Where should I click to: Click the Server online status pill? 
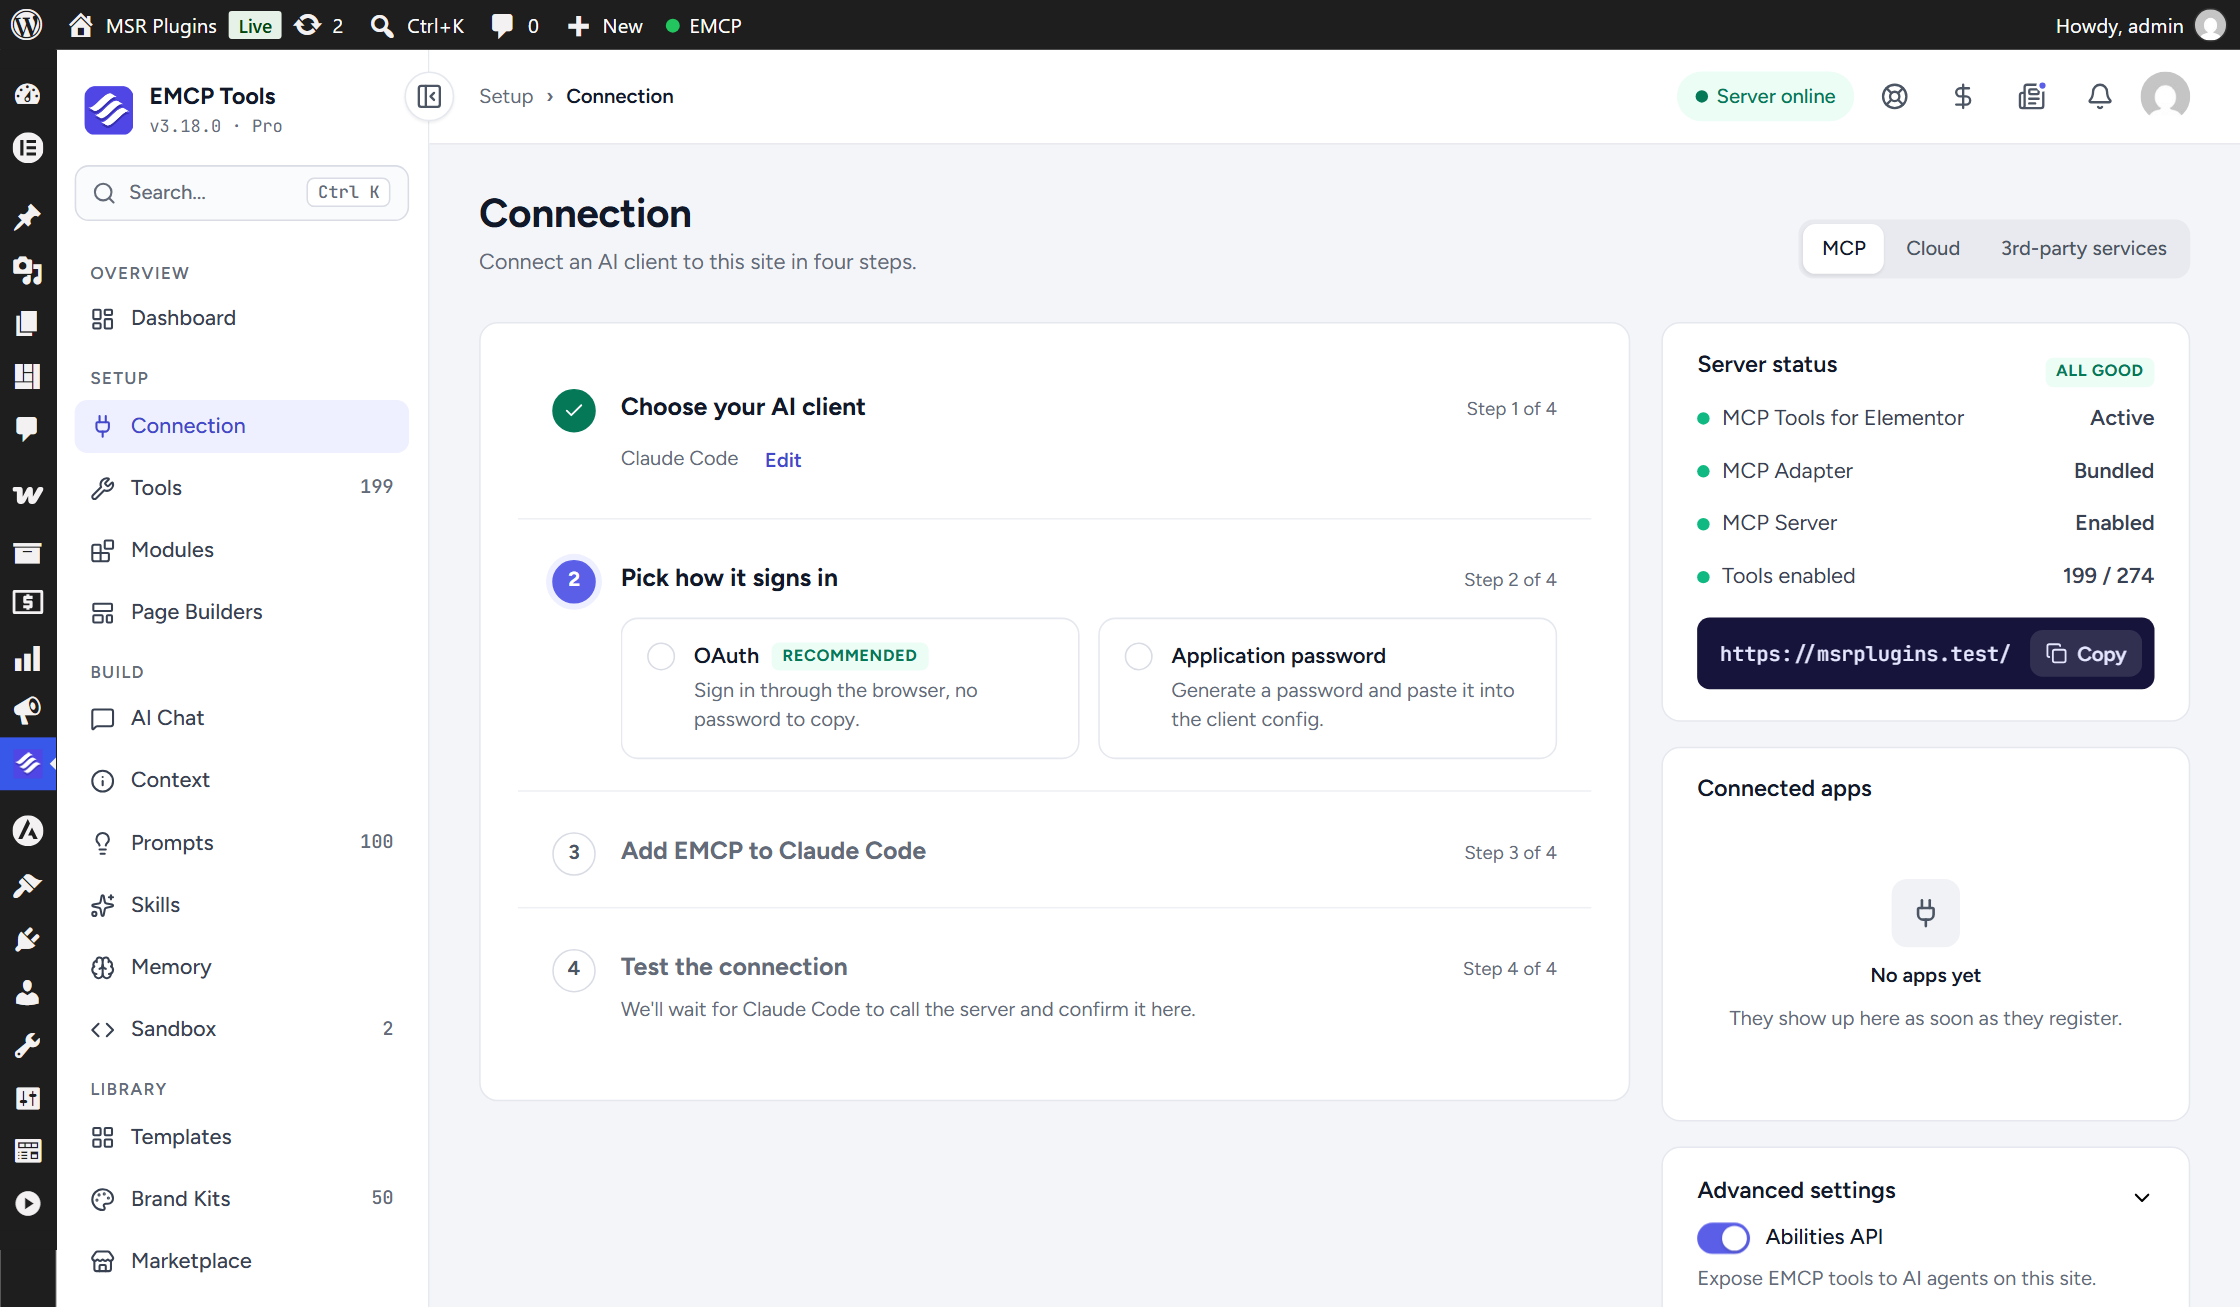click(x=1765, y=96)
